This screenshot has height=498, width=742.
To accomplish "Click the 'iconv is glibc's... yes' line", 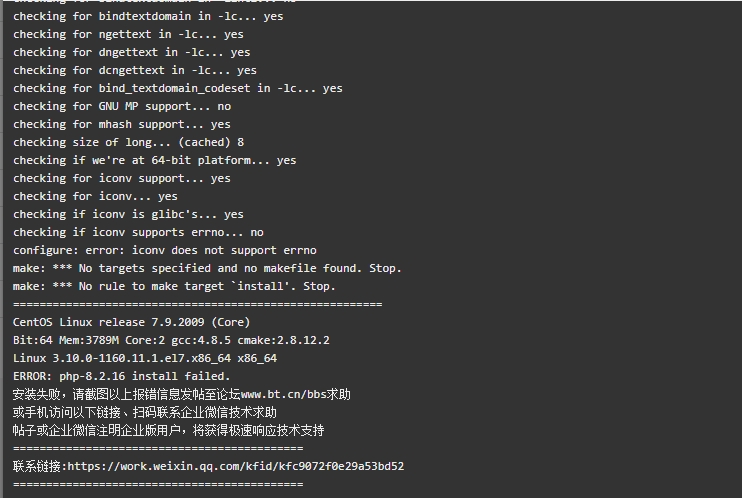I will click(x=128, y=214).
